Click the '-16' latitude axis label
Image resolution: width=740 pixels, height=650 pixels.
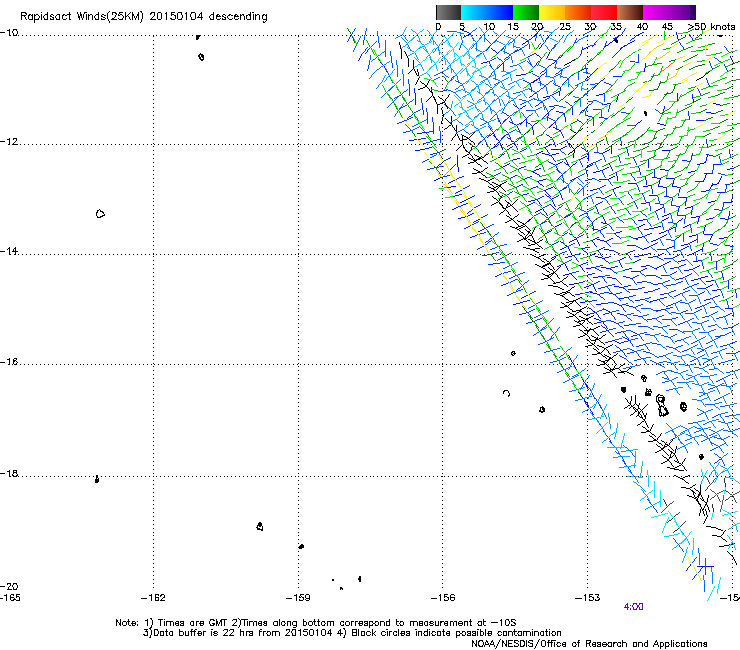(x=9, y=362)
